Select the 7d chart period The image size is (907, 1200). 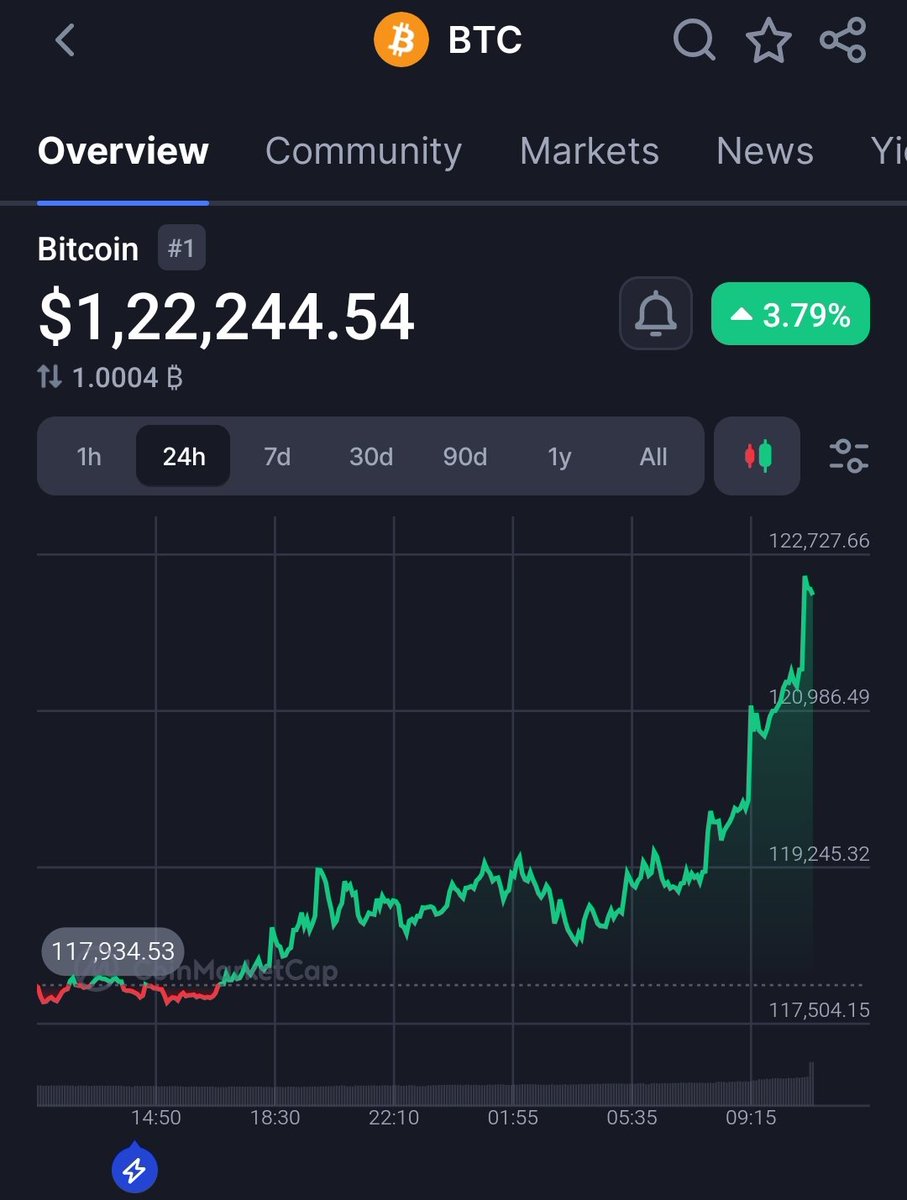click(x=277, y=456)
